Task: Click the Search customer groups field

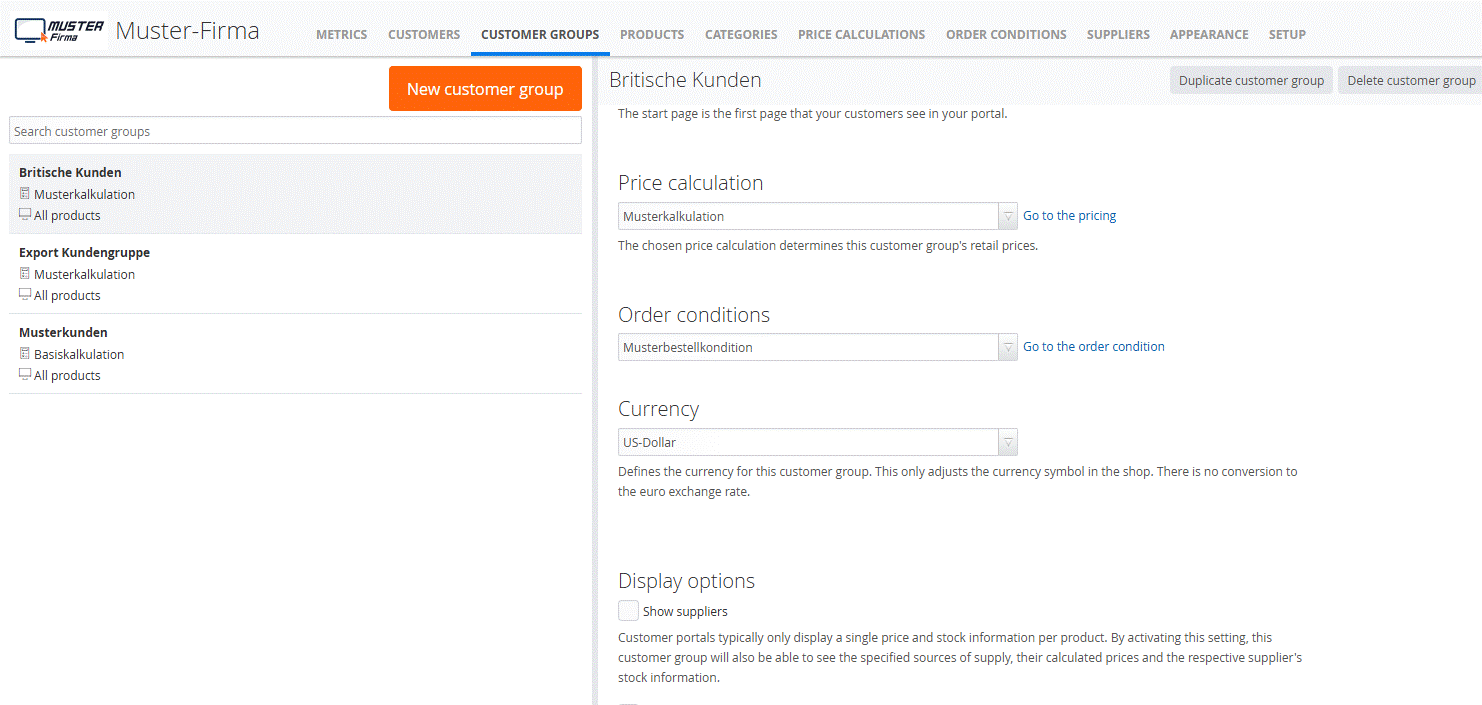Action: click(x=295, y=131)
